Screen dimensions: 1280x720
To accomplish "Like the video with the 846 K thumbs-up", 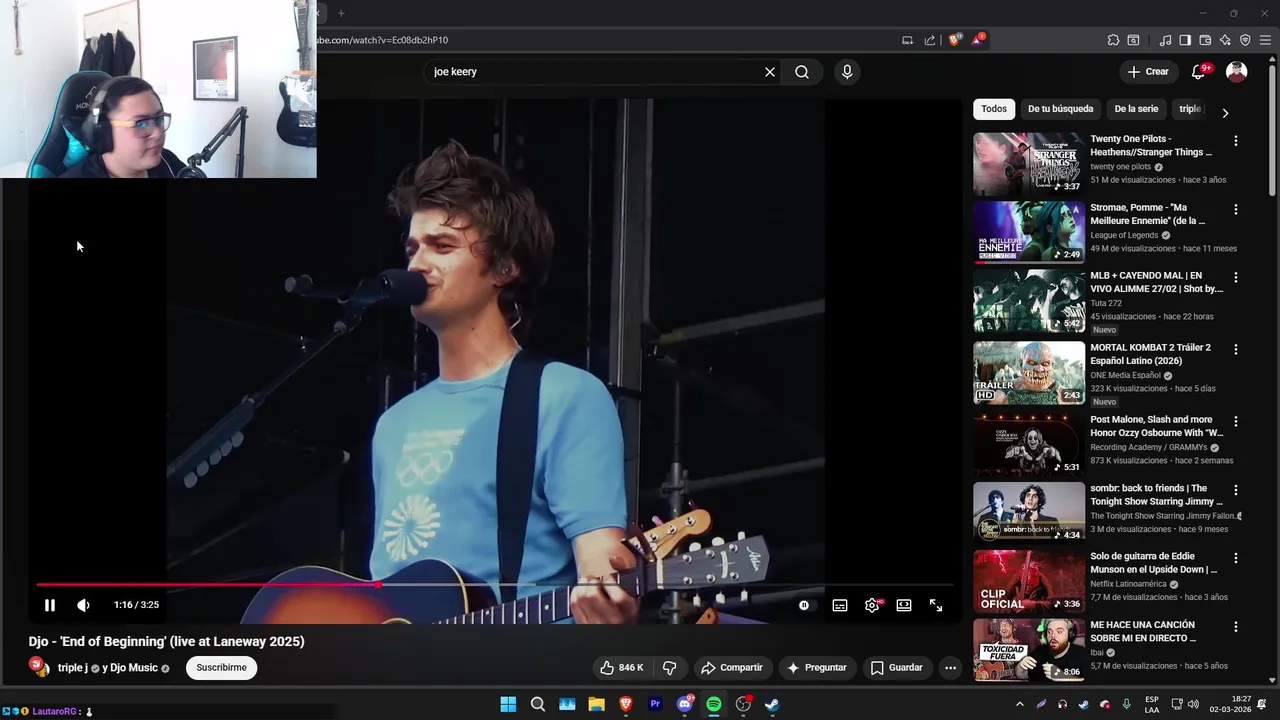I will [621, 668].
